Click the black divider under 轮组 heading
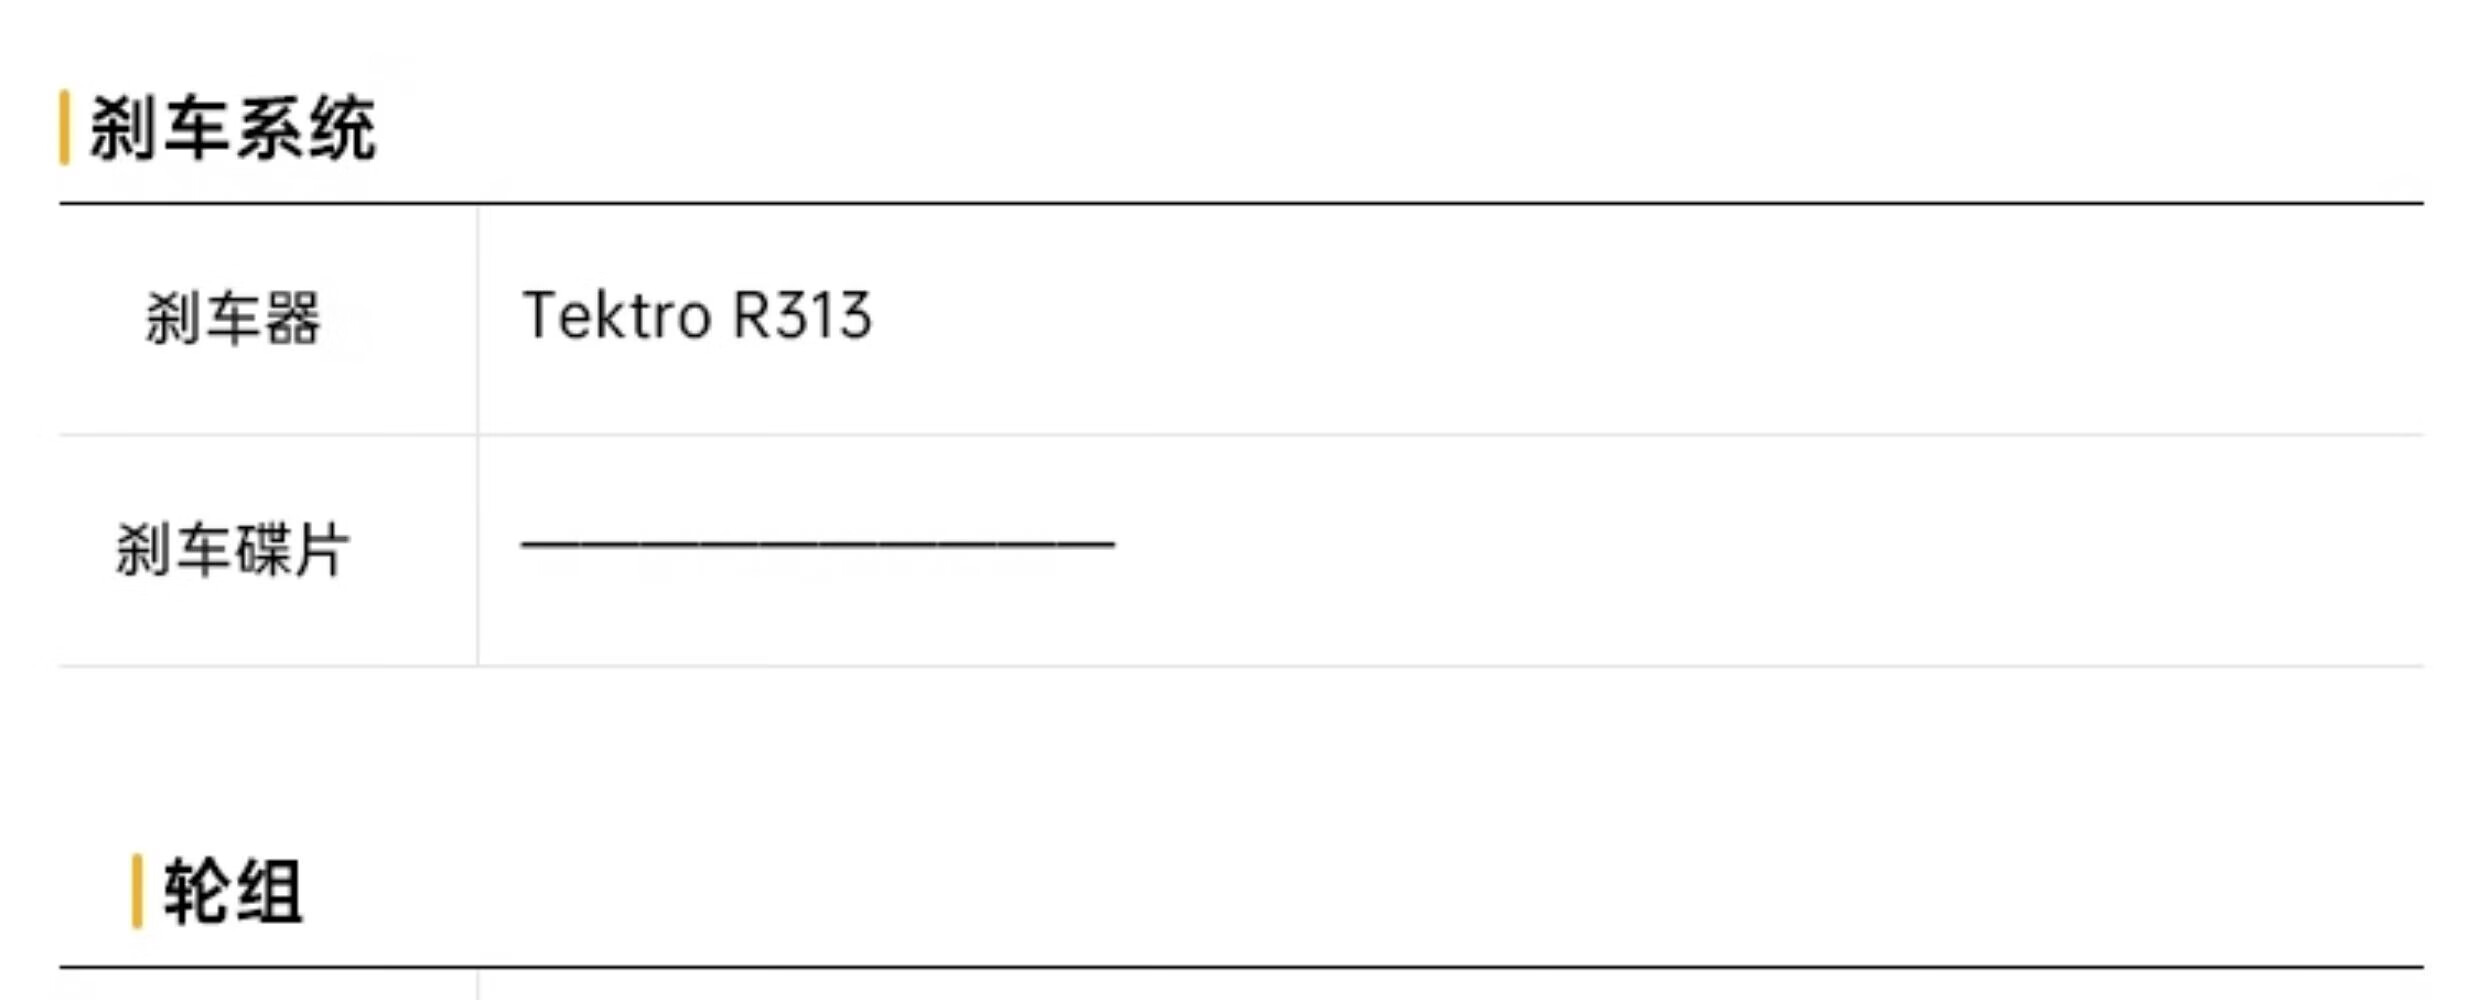Image resolution: width=2480 pixels, height=1000 pixels. point(1241,967)
